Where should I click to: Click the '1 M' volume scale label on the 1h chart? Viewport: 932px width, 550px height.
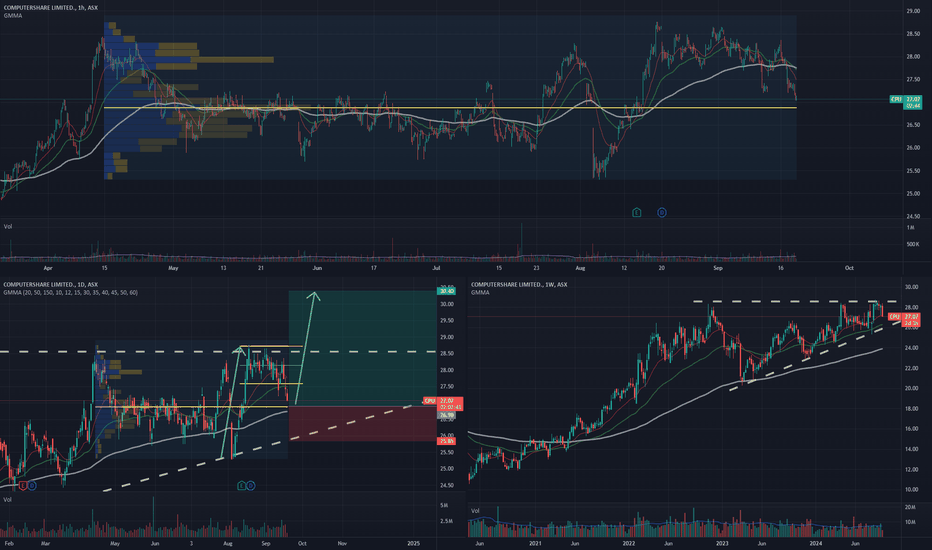(x=911, y=228)
